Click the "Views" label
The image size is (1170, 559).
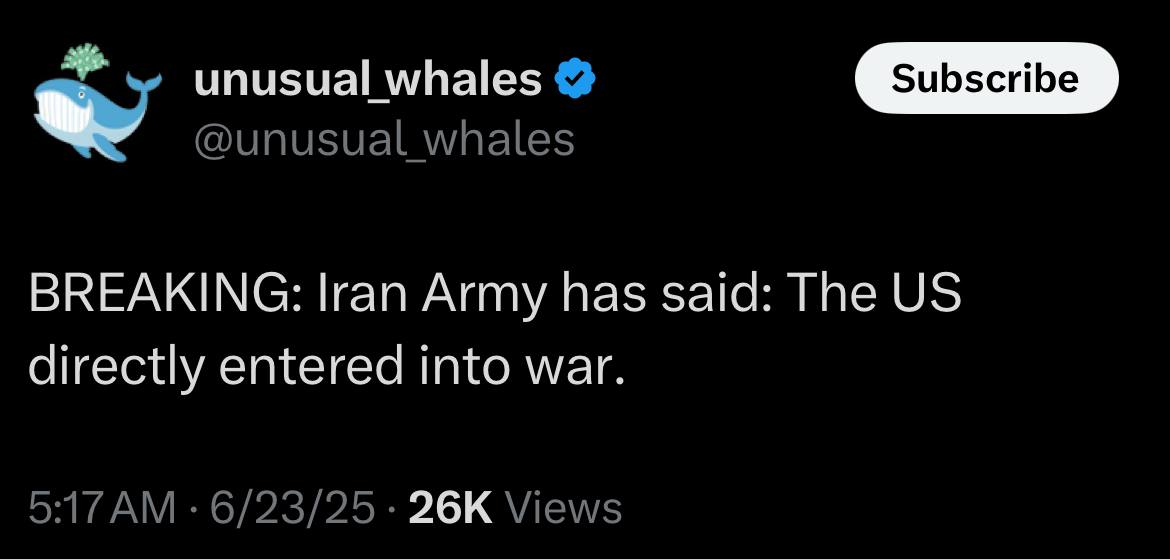pos(564,508)
